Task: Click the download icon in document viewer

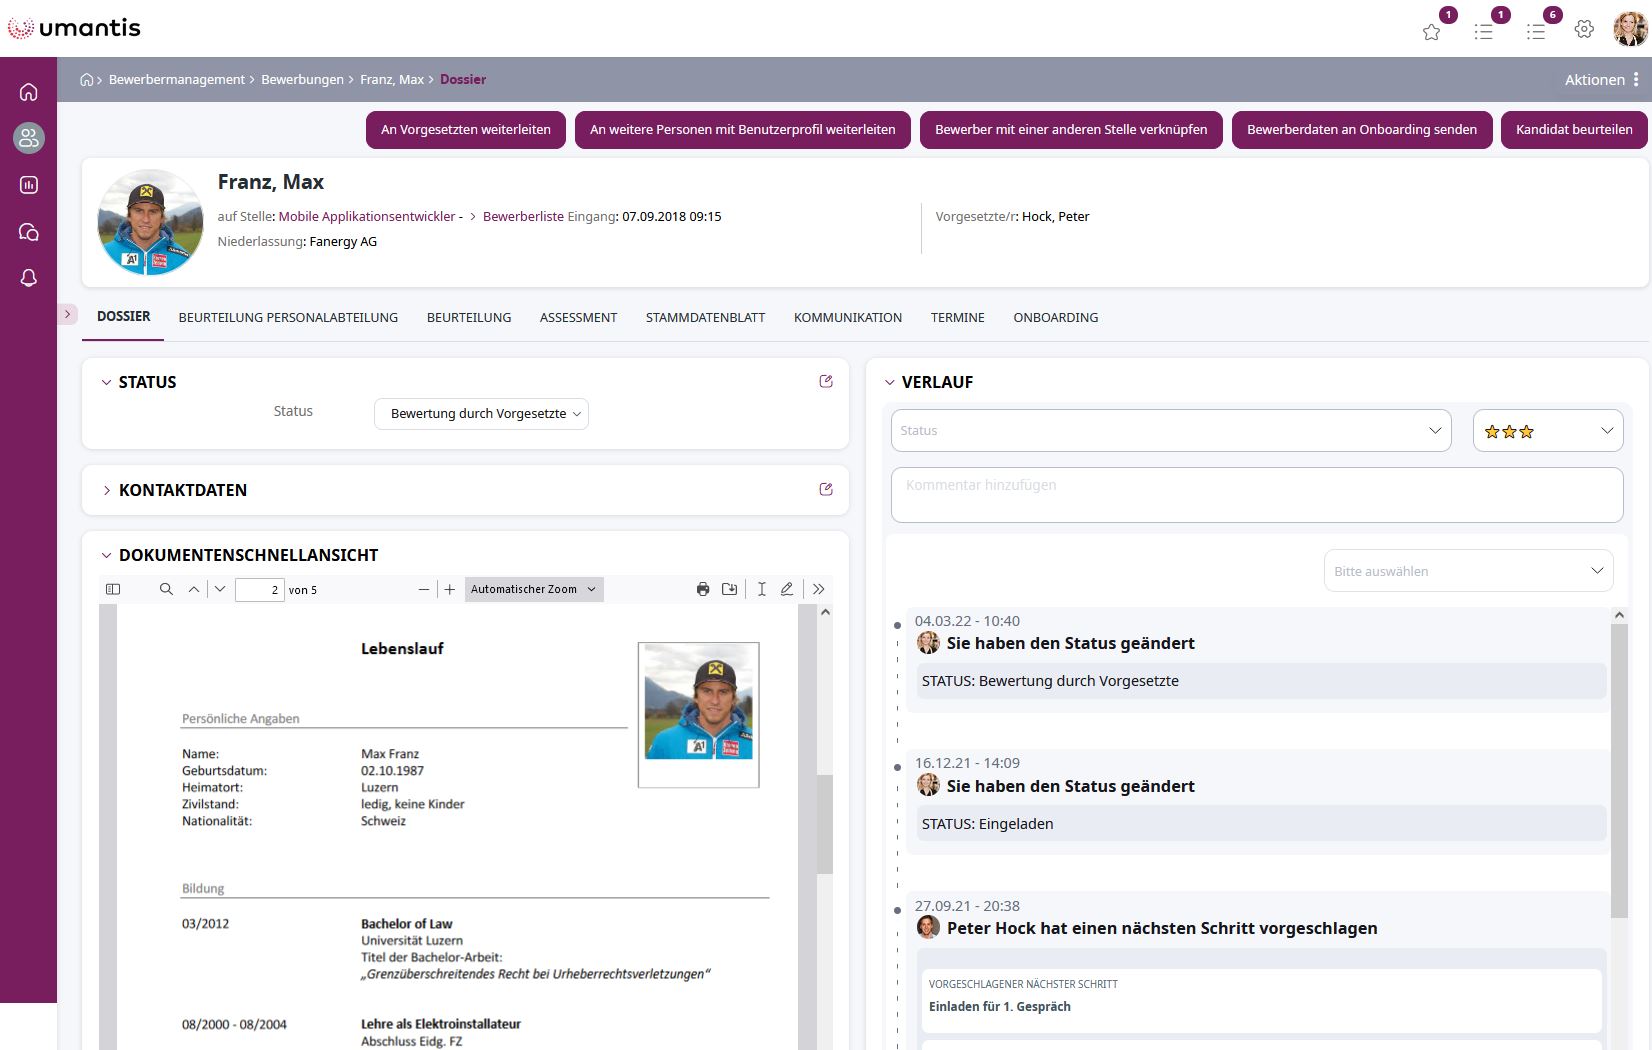Action: click(x=730, y=589)
